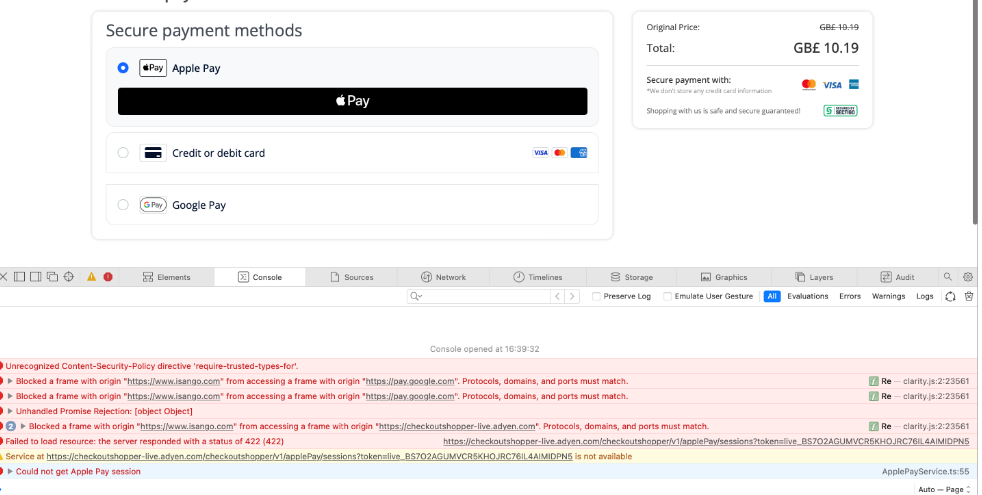Filter the console to Warnings only
The width and height of the screenshot is (982, 495).
click(888, 296)
